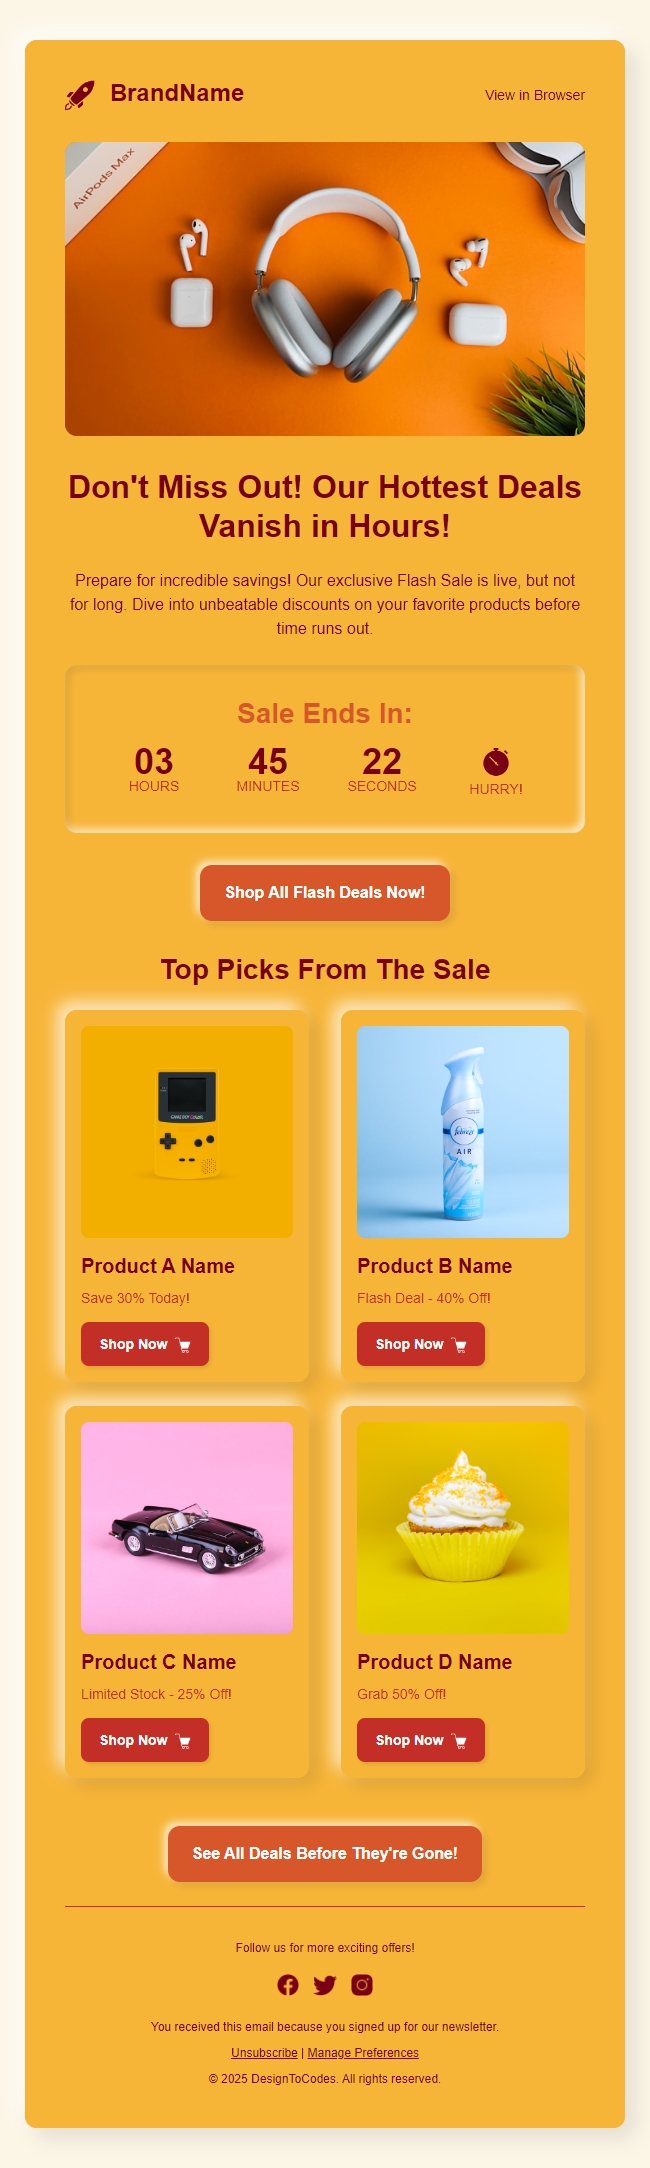Image resolution: width=650 pixels, height=2168 pixels.
Task: Click the cart icon on Product D's Shop Now
Action: 460,1740
